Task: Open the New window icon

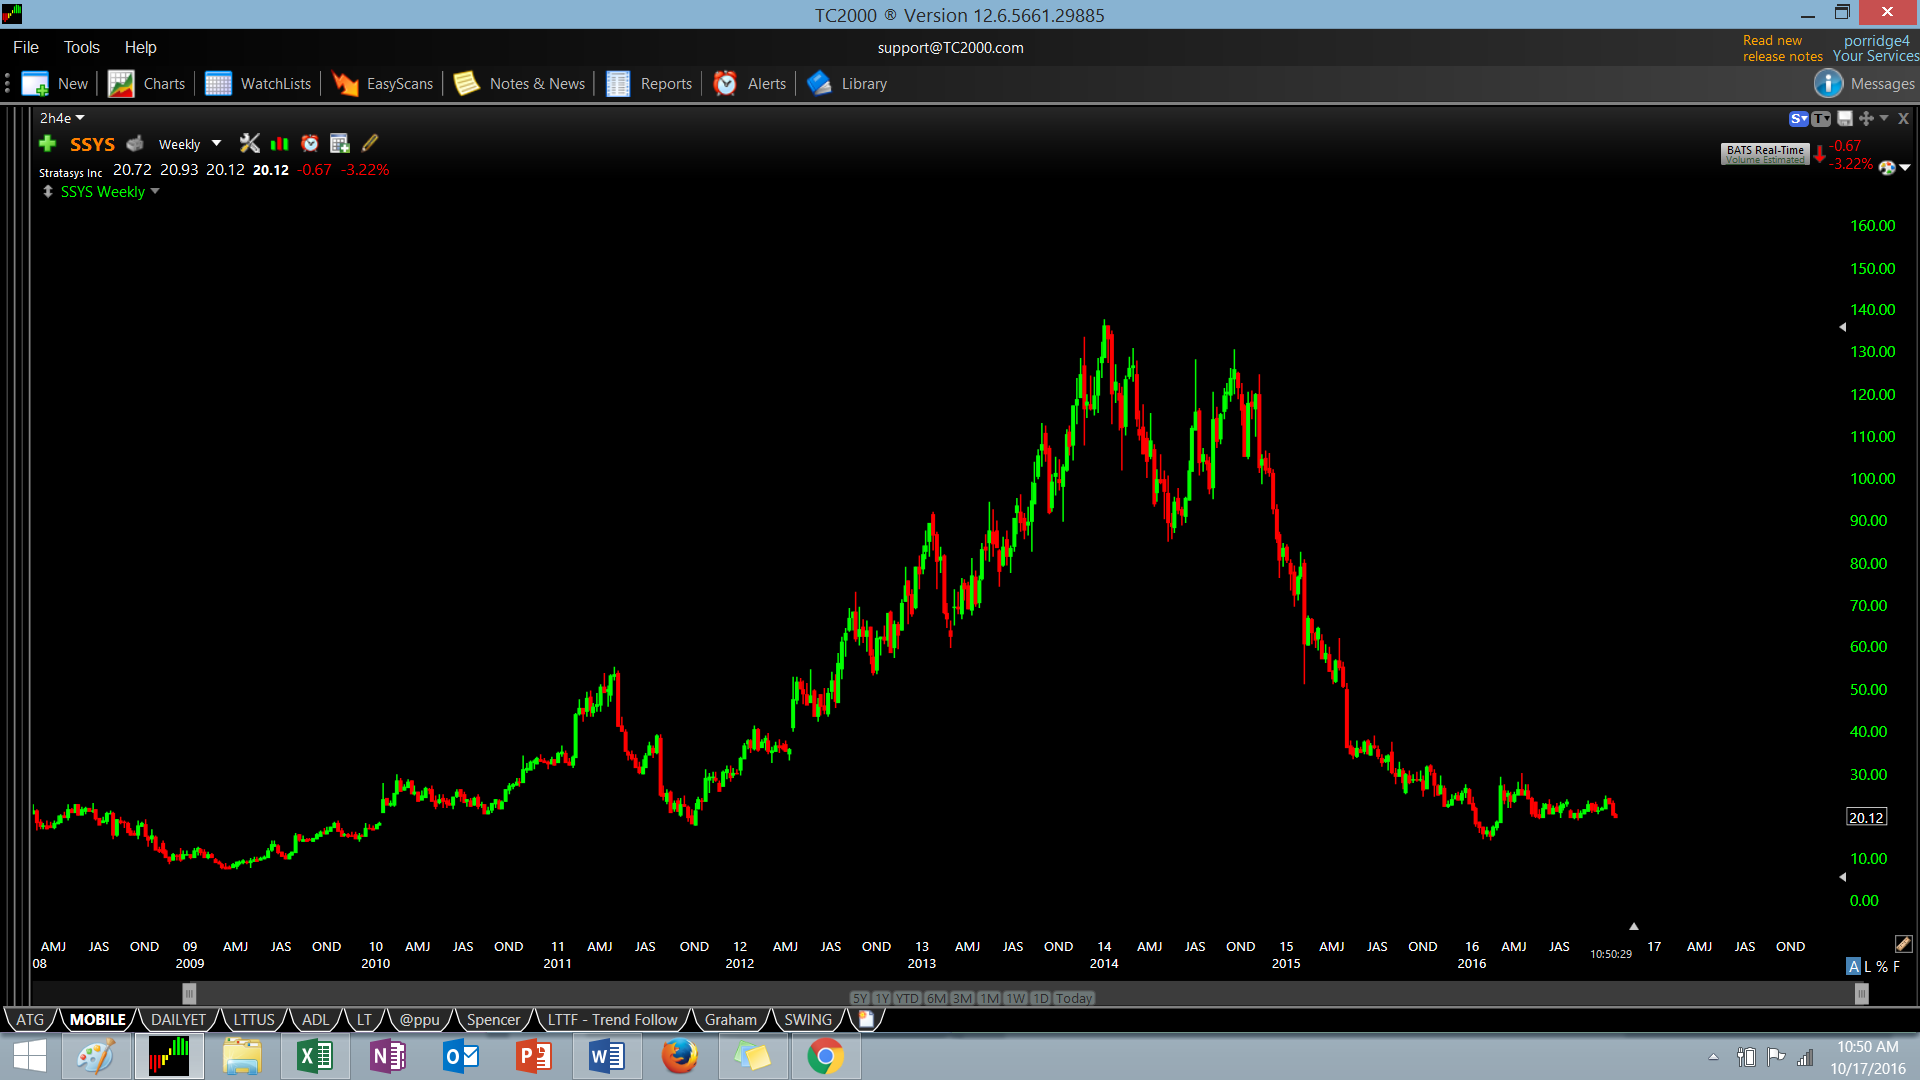Action: (x=35, y=84)
